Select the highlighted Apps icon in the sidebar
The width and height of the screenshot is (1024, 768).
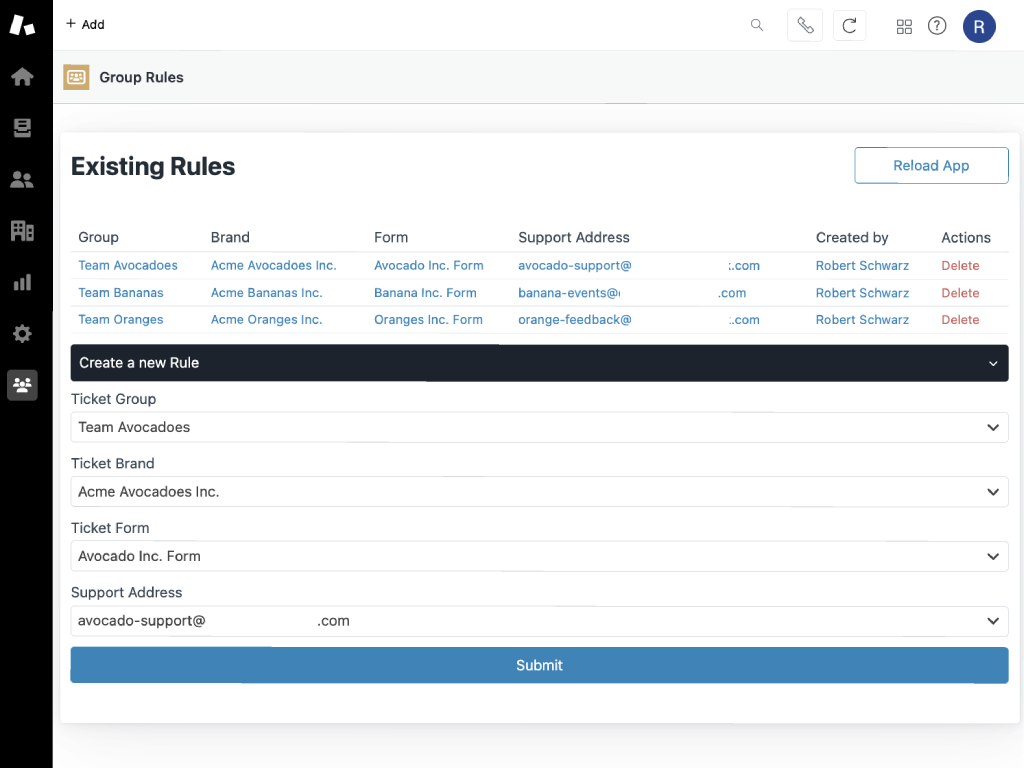21,385
